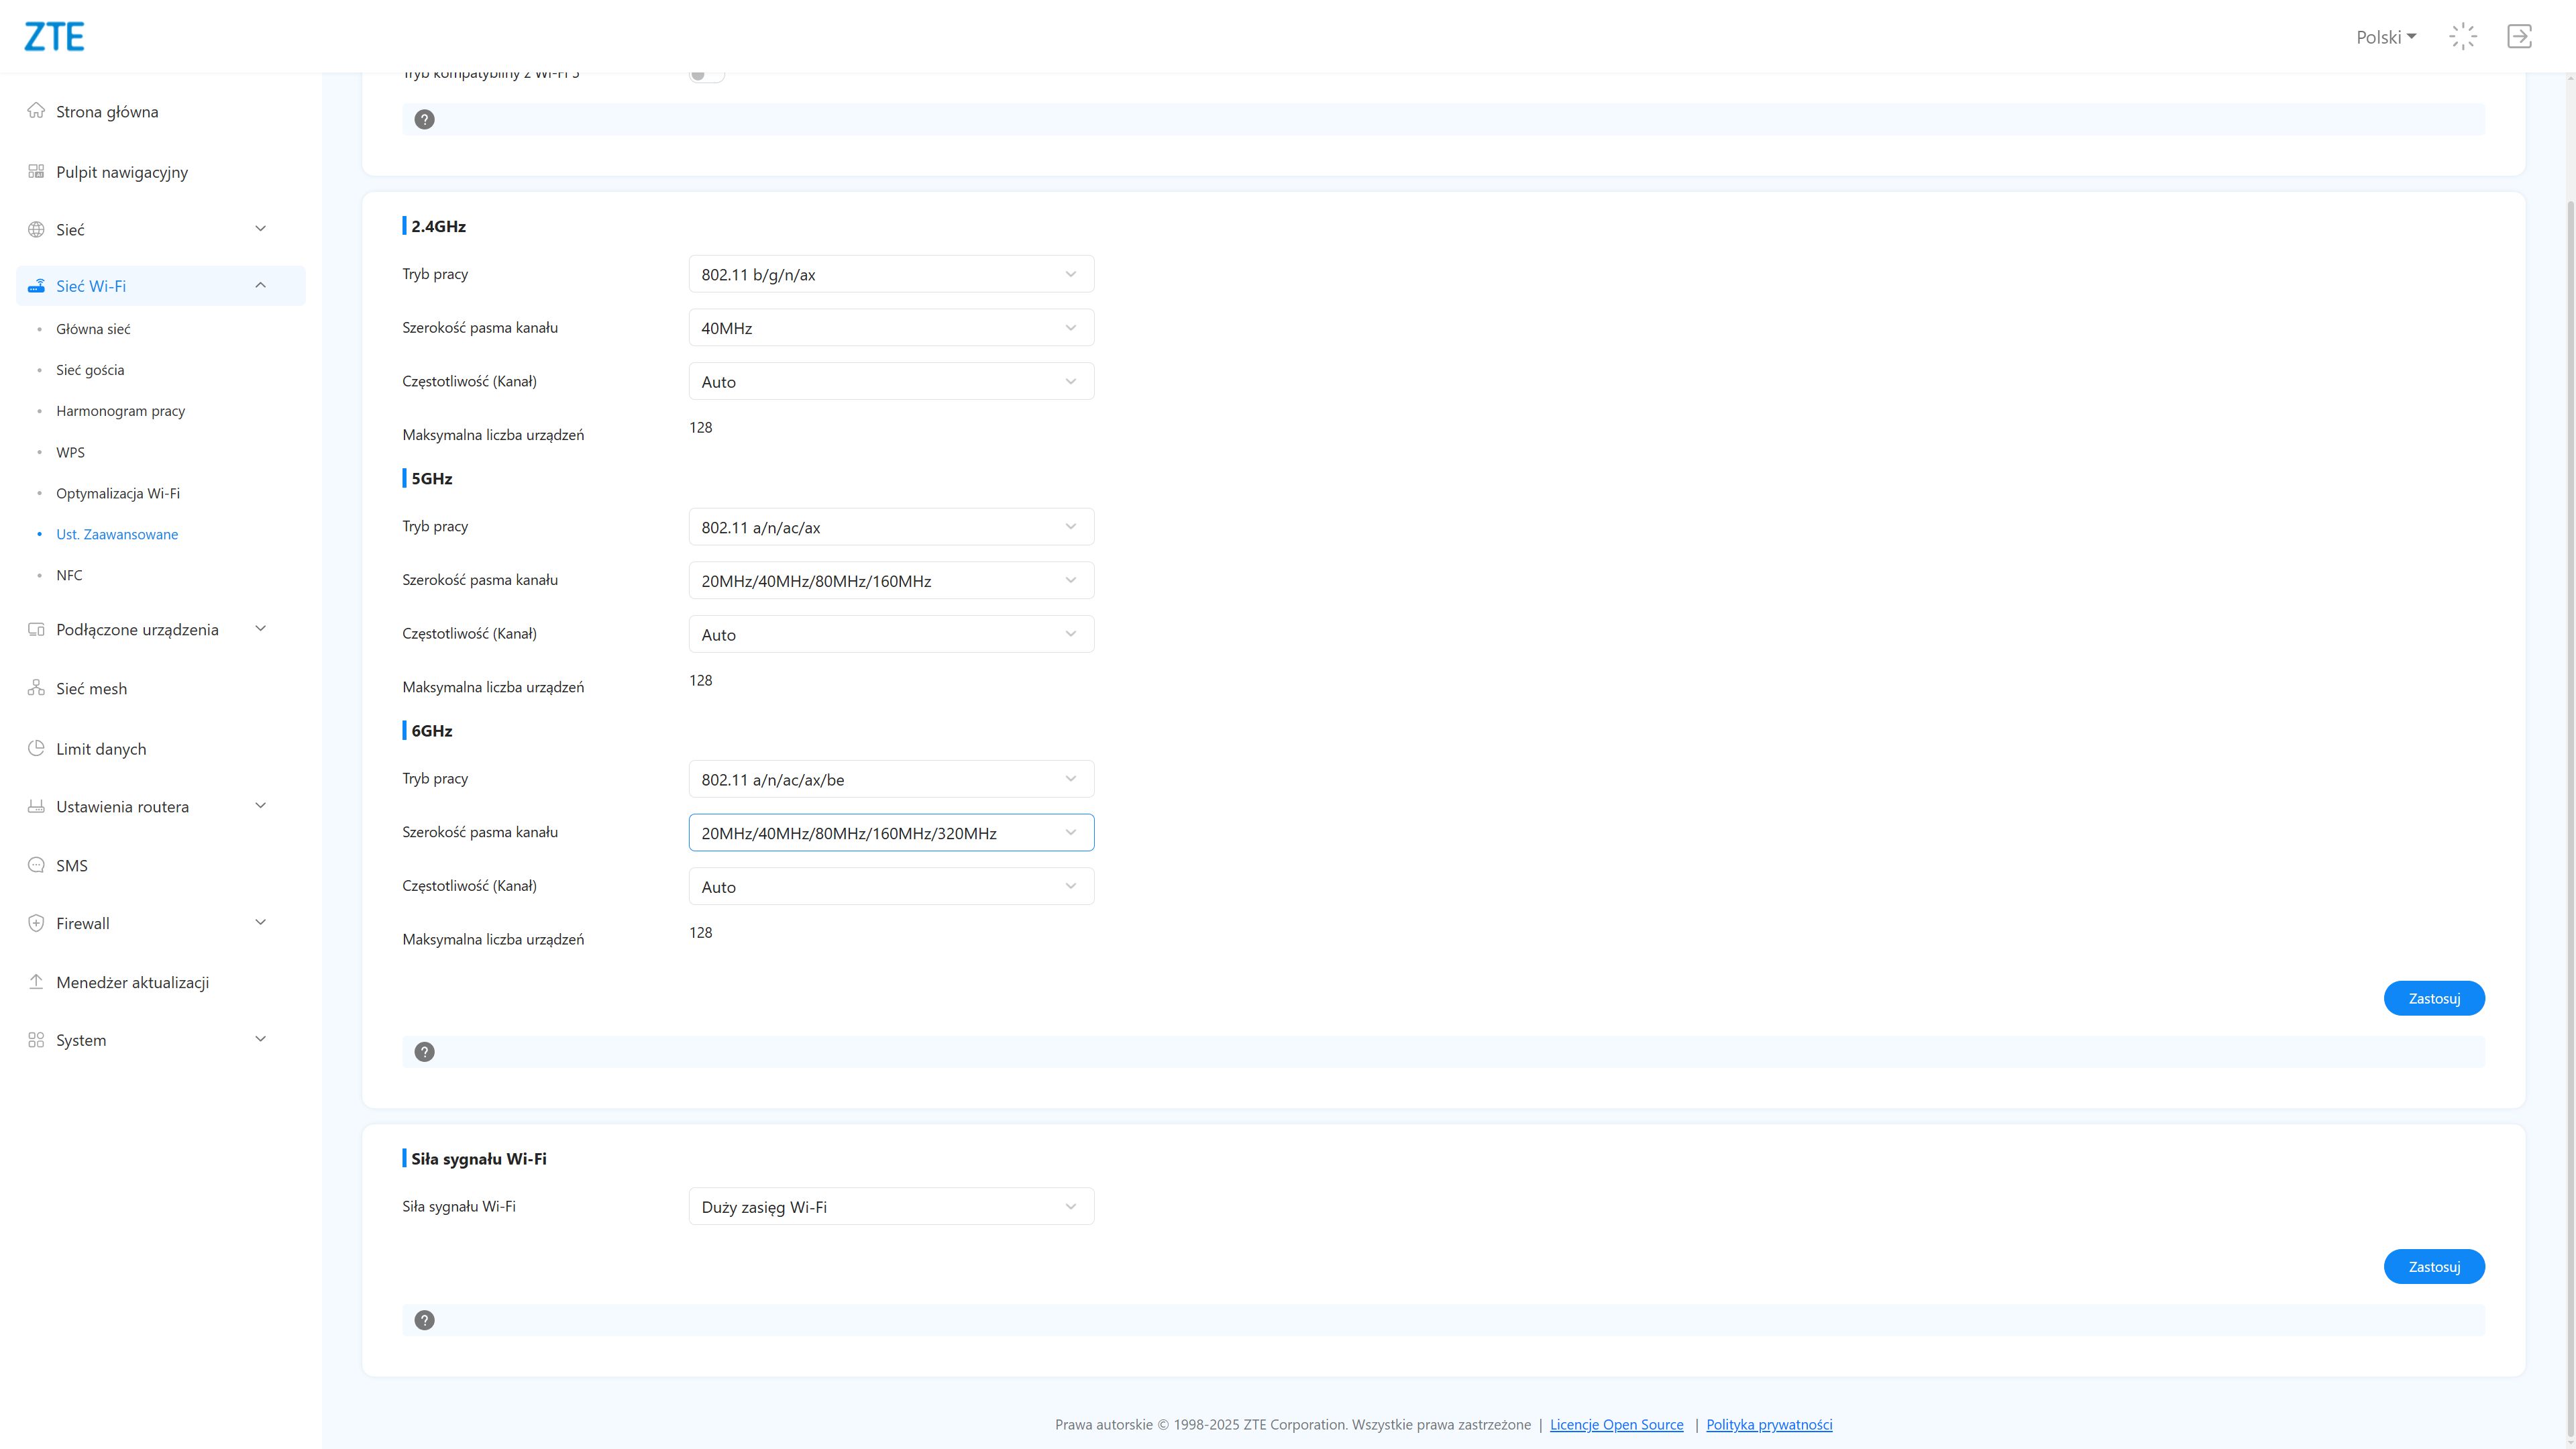Click the Strona główna home icon

pyautogui.click(x=36, y=111)
